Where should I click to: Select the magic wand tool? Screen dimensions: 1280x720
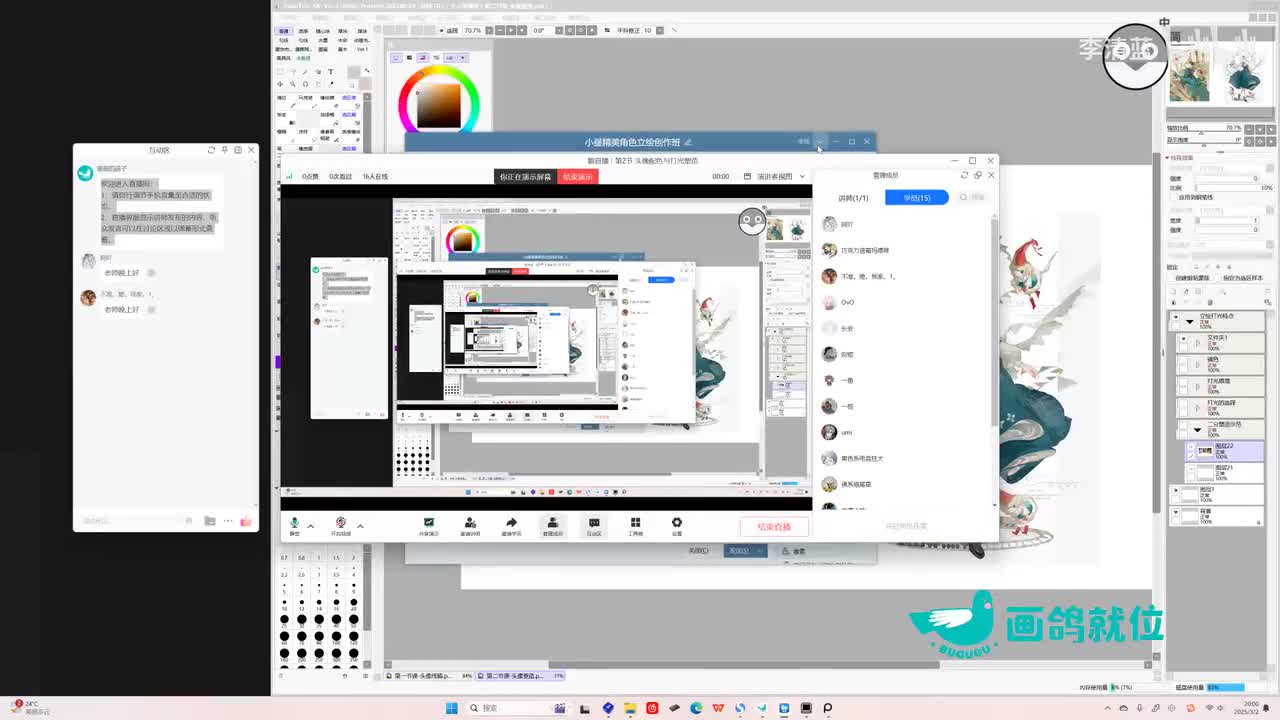(306, 72)
